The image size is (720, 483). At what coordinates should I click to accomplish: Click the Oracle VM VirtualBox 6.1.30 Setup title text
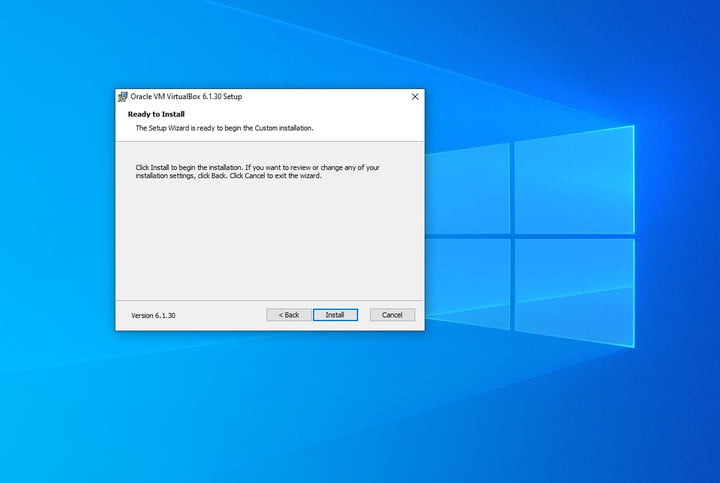(186, 96)
